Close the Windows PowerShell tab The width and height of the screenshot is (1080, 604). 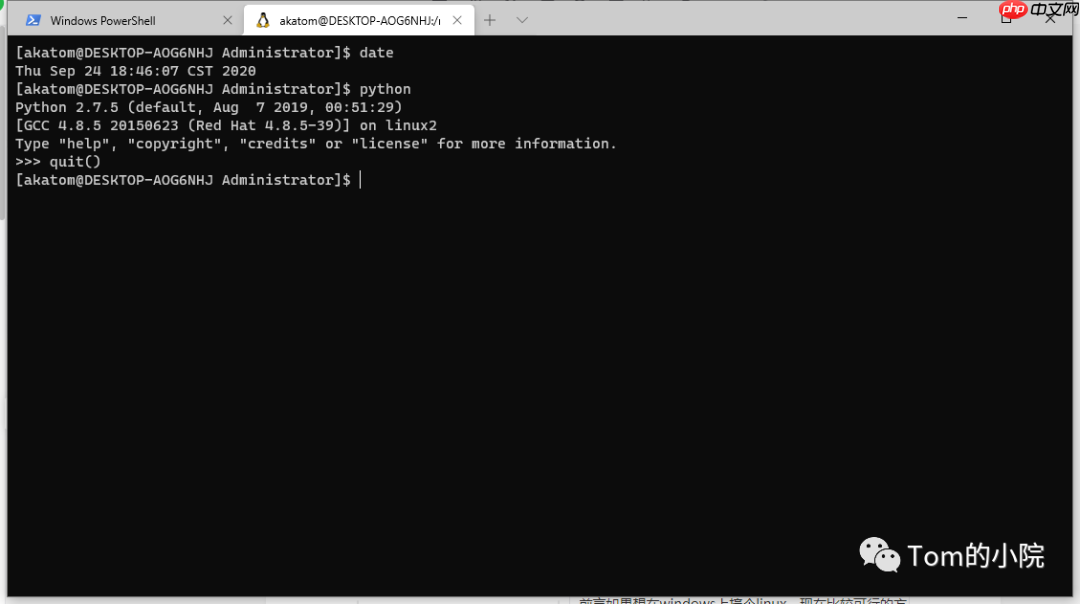click(227, 19)
